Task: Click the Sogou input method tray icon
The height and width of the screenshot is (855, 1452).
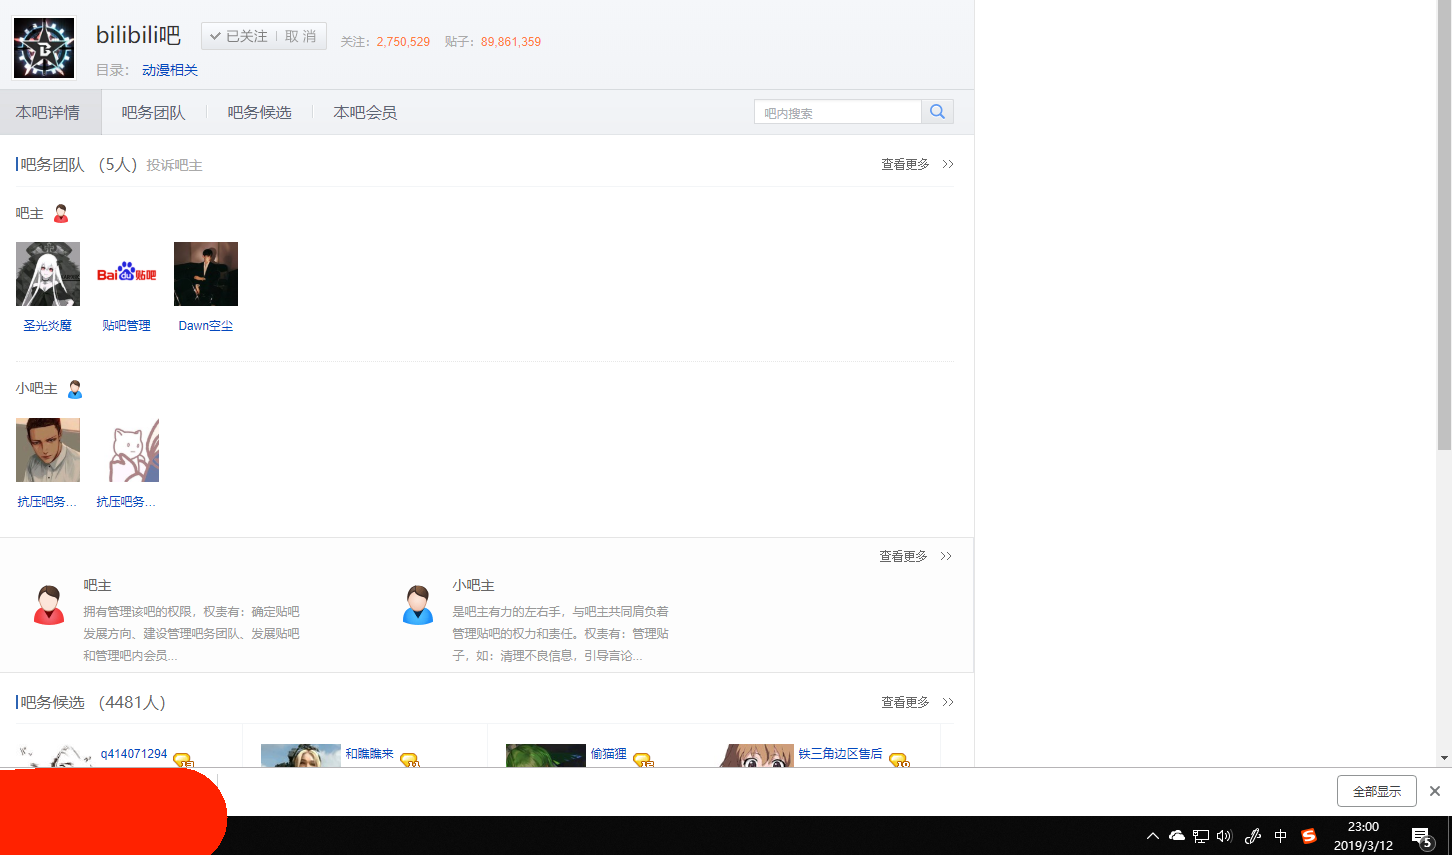Action: point(1309,836)
